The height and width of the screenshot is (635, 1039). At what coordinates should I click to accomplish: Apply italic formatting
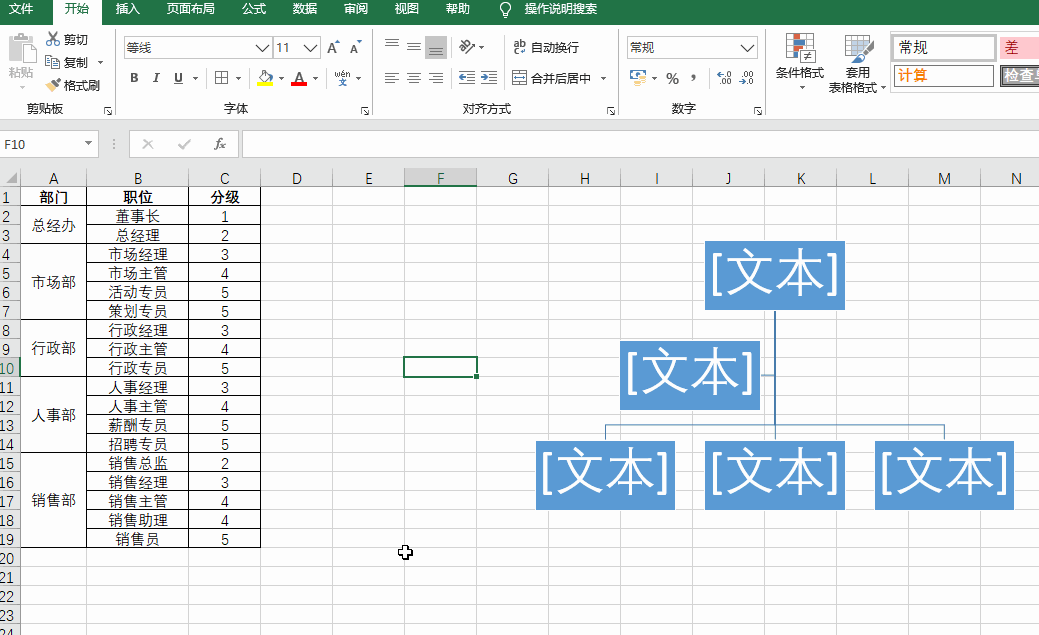156,77
